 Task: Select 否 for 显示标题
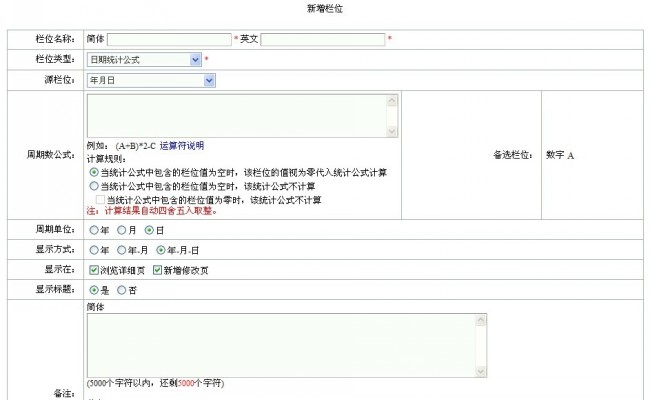(122, 290)
